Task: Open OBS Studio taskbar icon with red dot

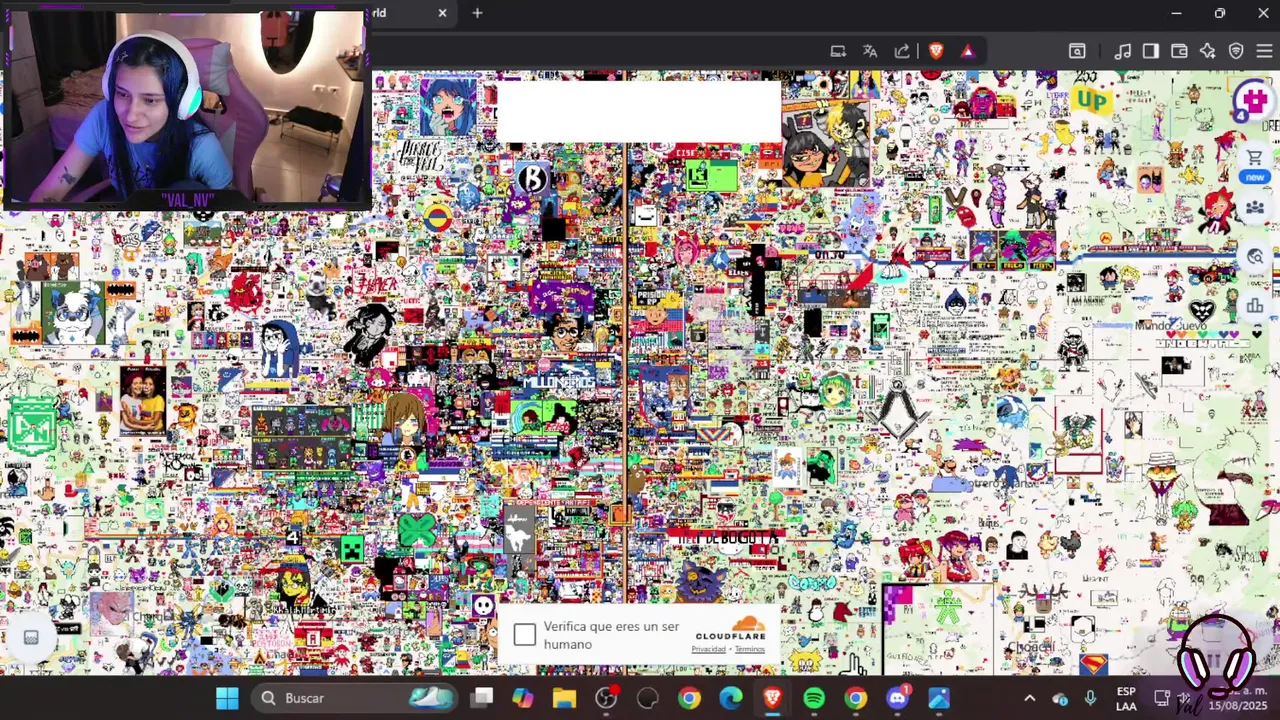Action: click(x=606, y=698)
